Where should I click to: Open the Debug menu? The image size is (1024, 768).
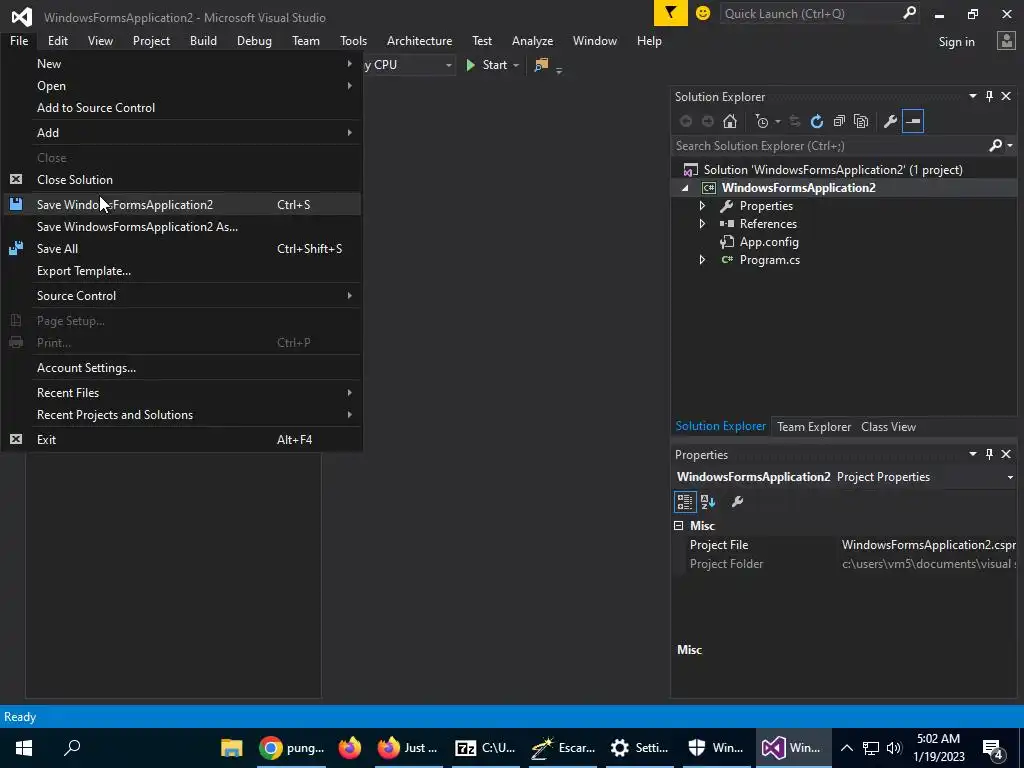[x=254, y=40]
